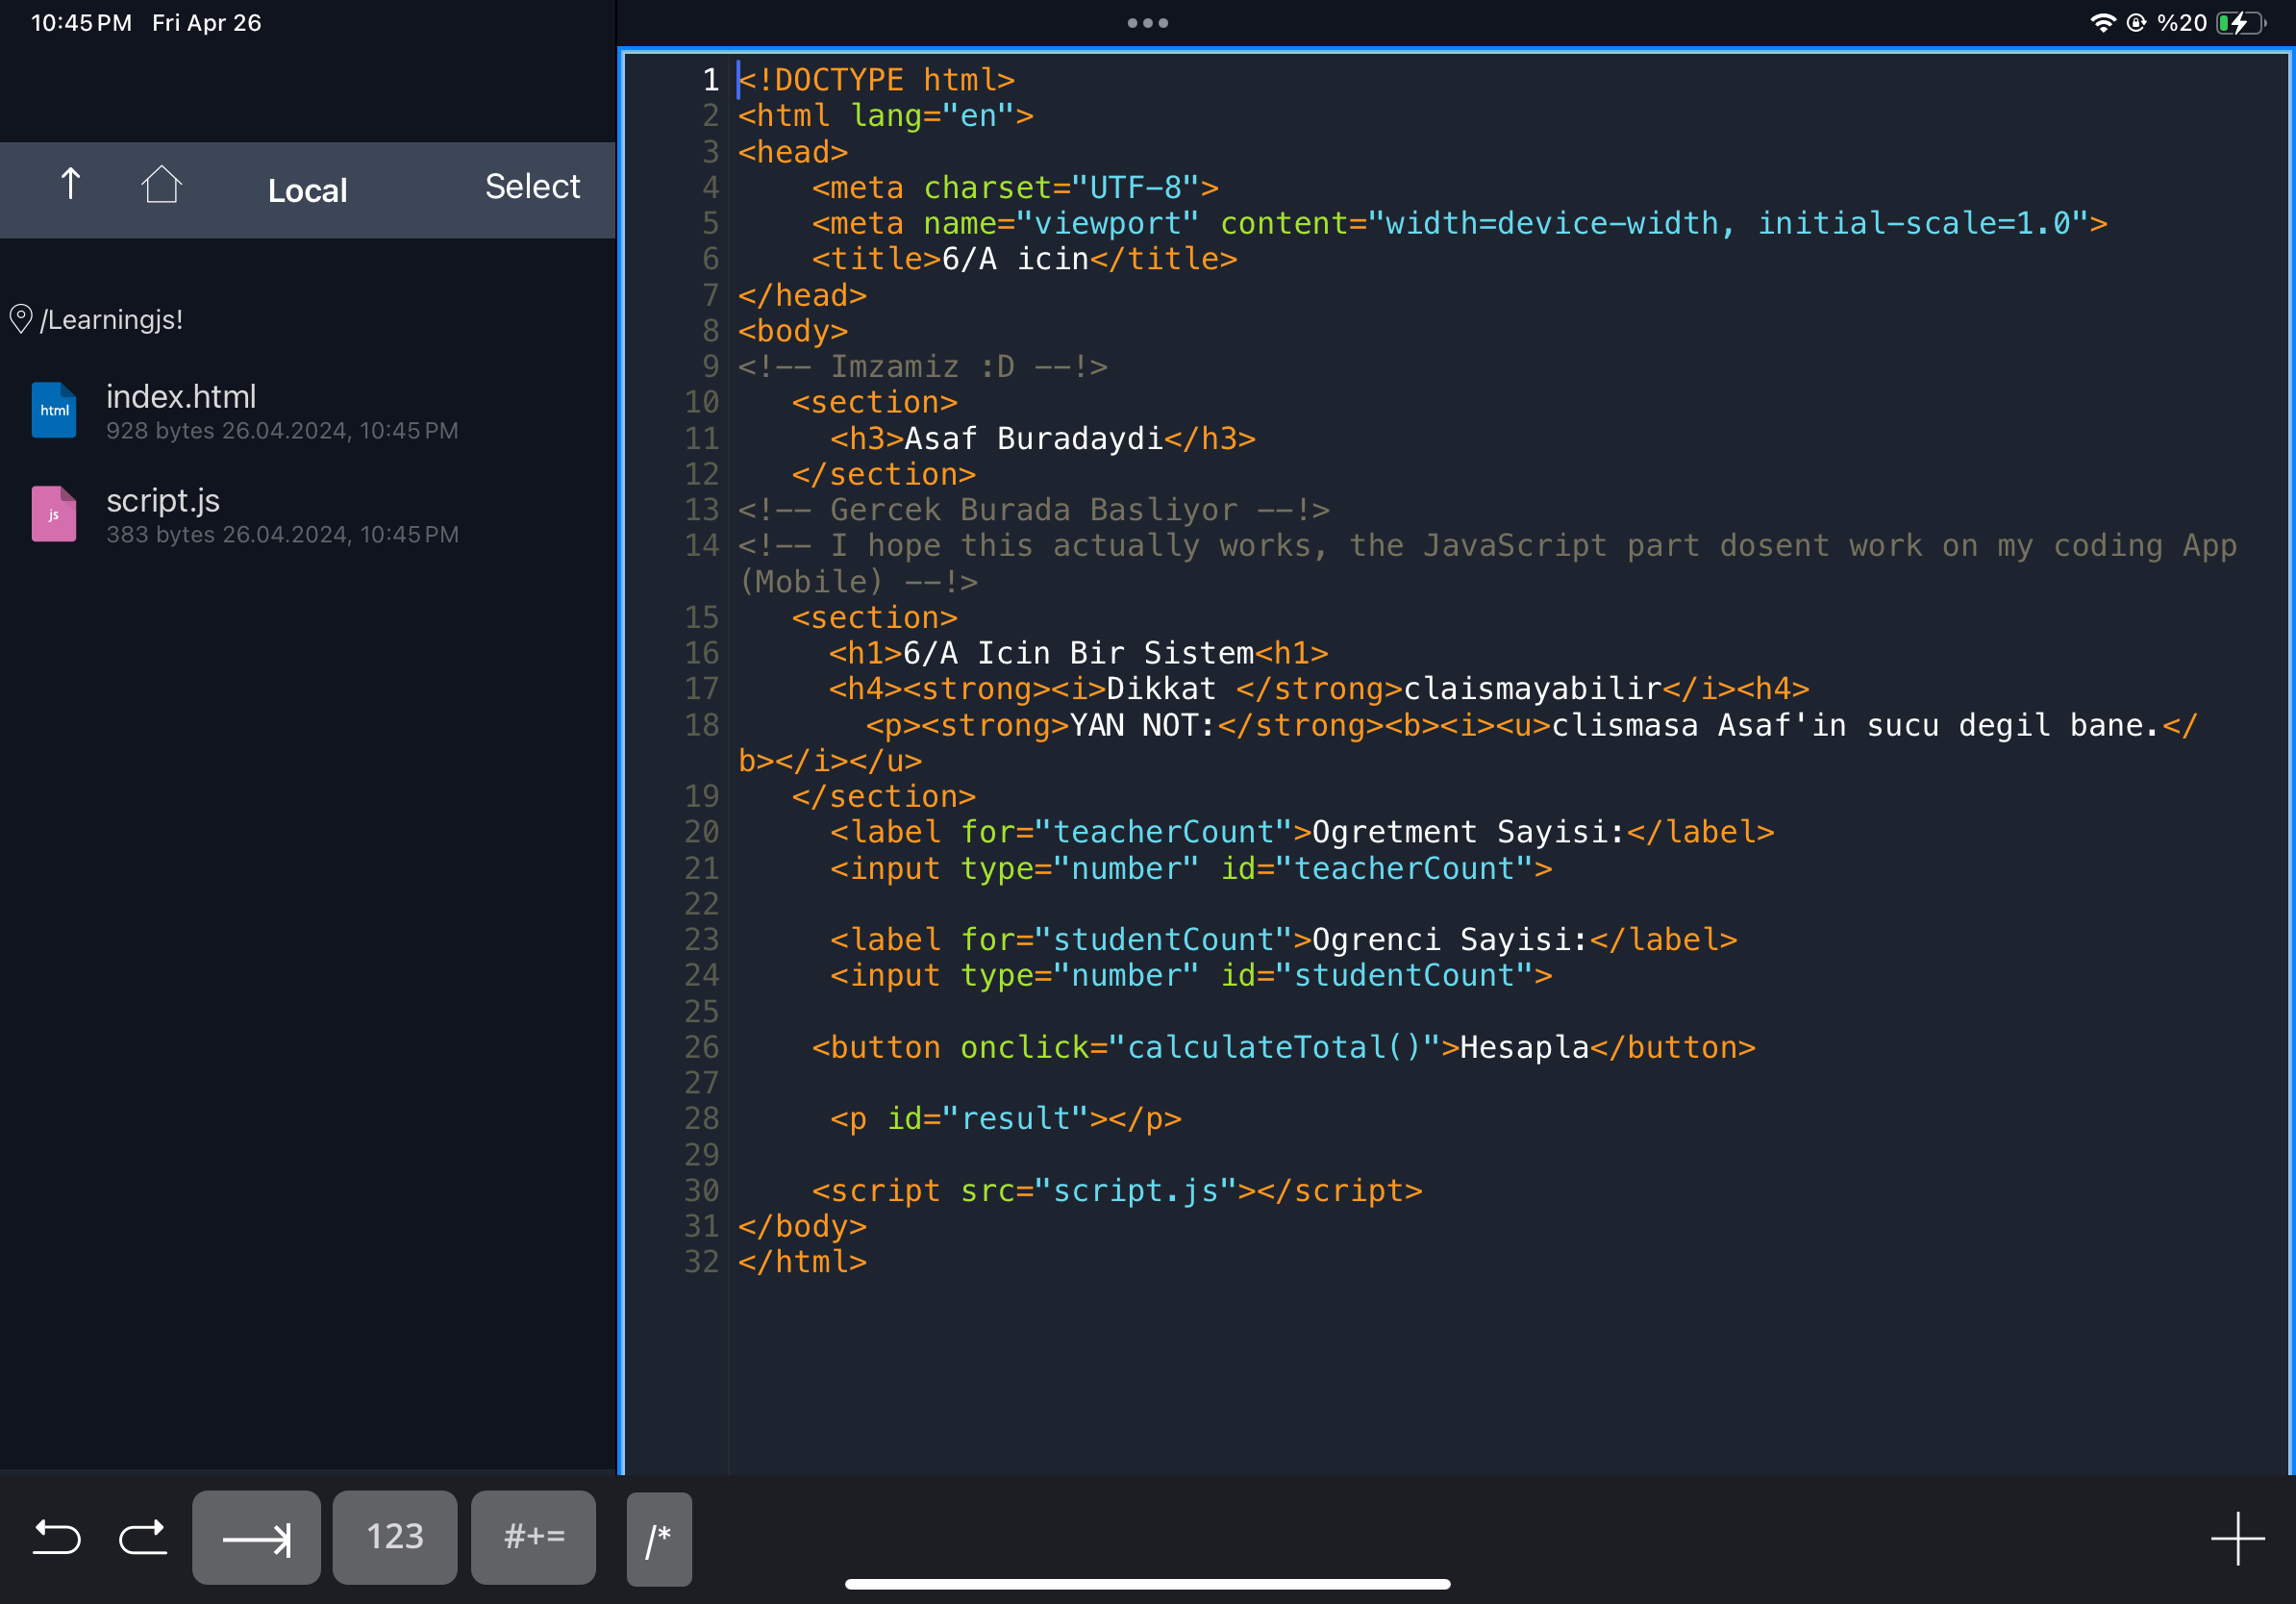This screenshot has height=1604, width=2296.
Task: Open the script.js file
Action: [163, 500]
